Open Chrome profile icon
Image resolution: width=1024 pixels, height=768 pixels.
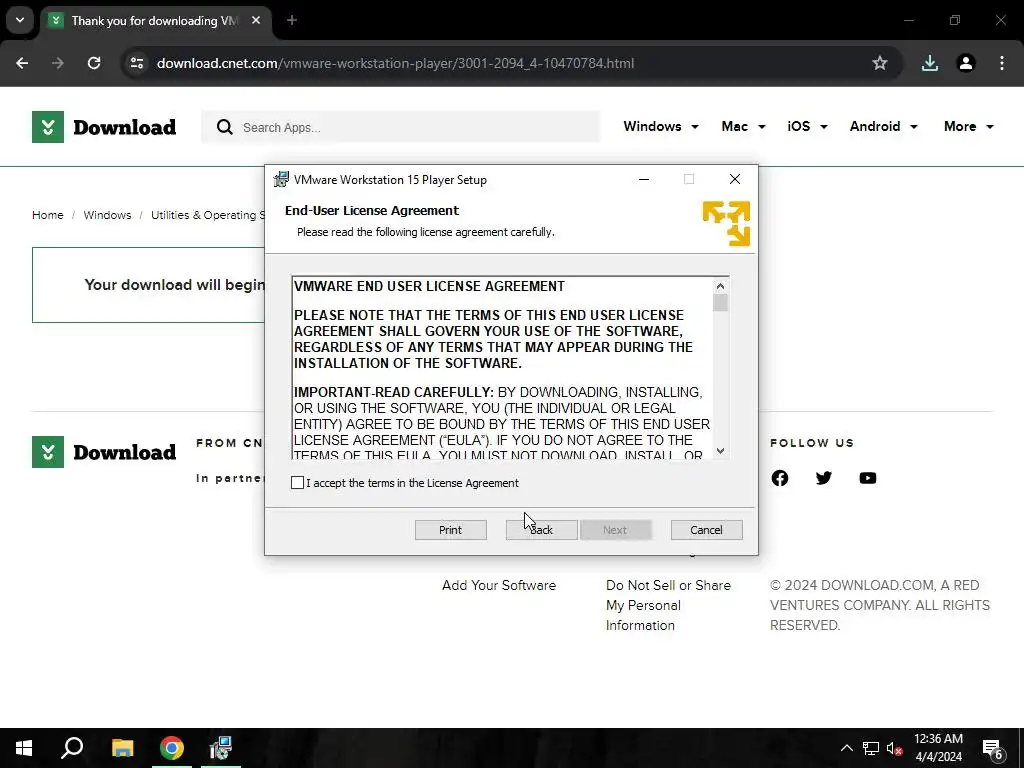pyautogui.click(x=966, y=63)
